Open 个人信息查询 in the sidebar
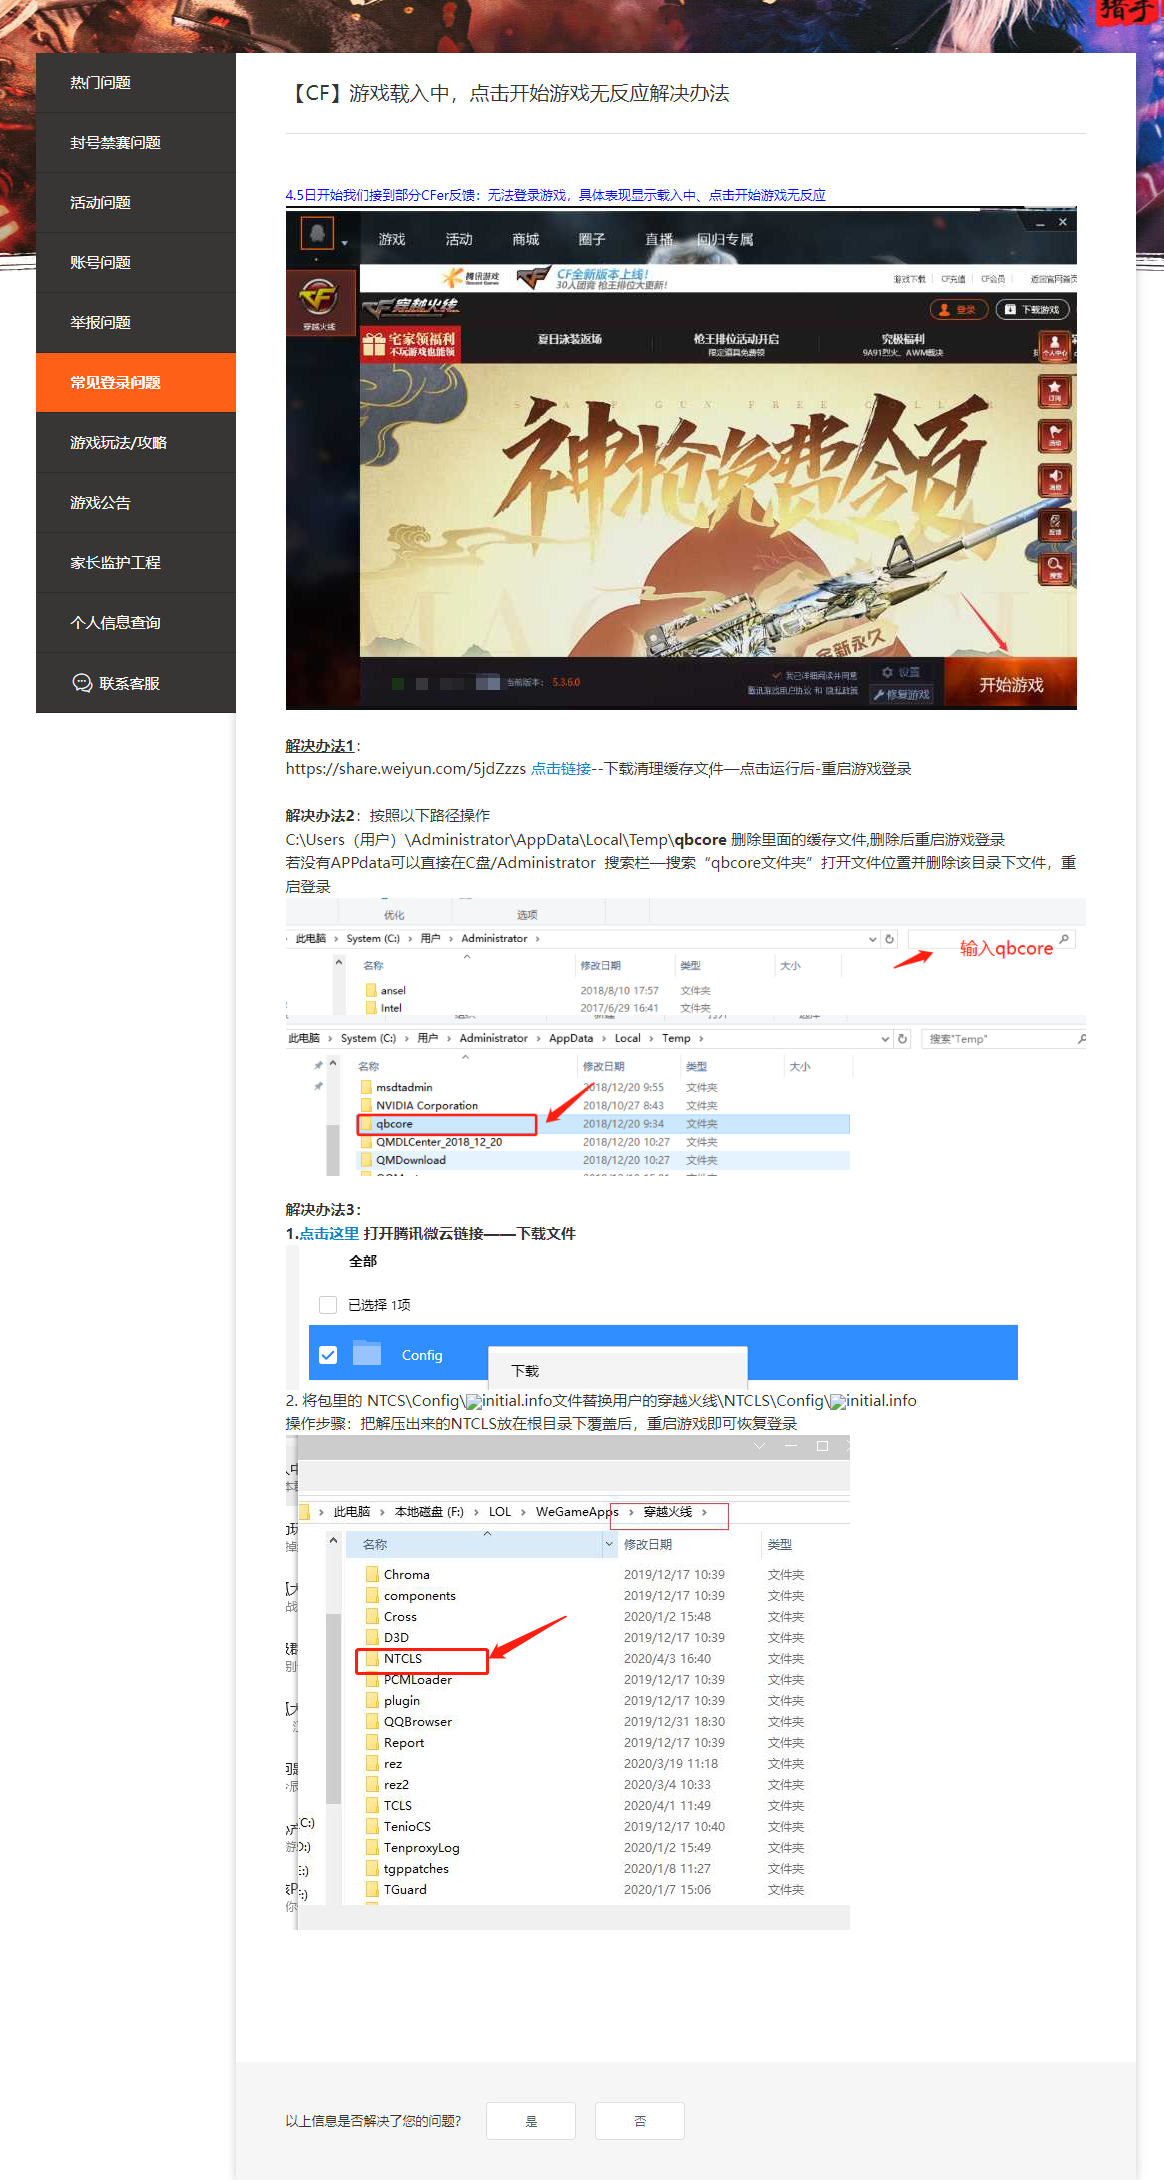The height and width of the screenshot is (2180, 1164). 136,623
